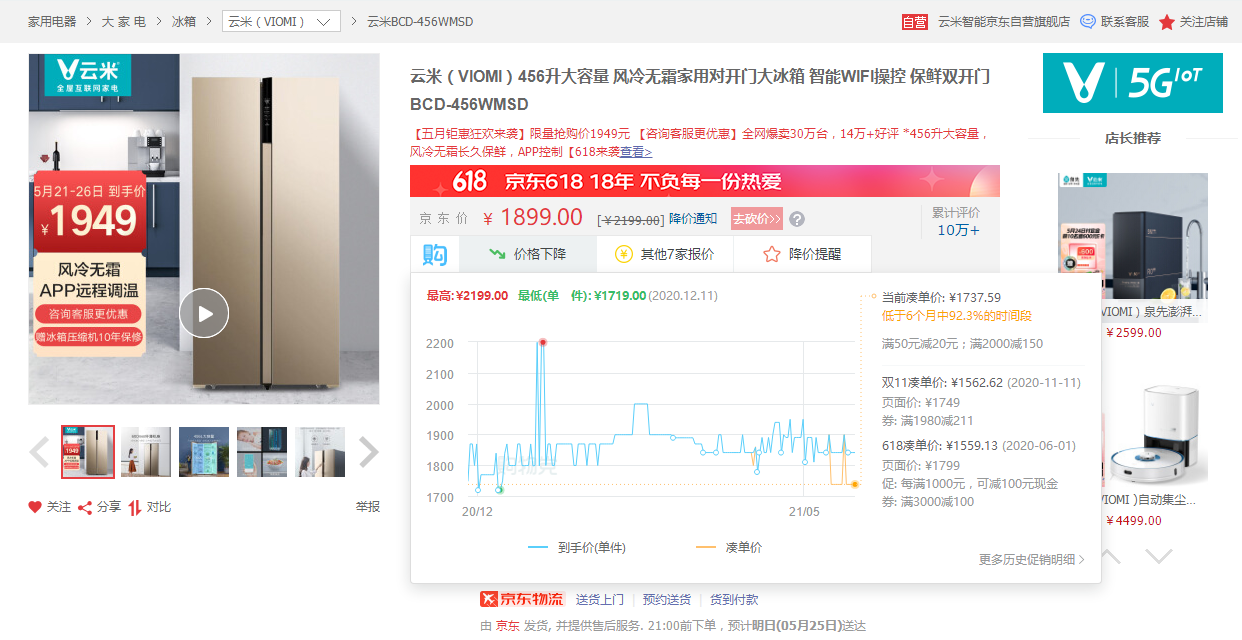Click the 对比 compare icon
1242x640 pixels.
[x=135, y=507]
